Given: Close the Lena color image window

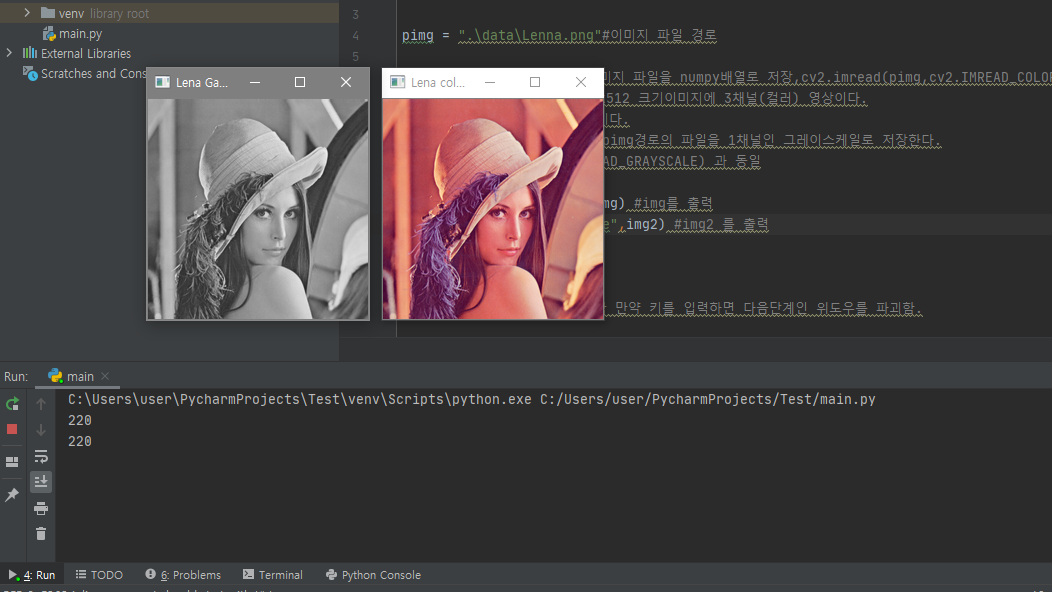Looking at the screenshot, I should [x=580, y=82].
